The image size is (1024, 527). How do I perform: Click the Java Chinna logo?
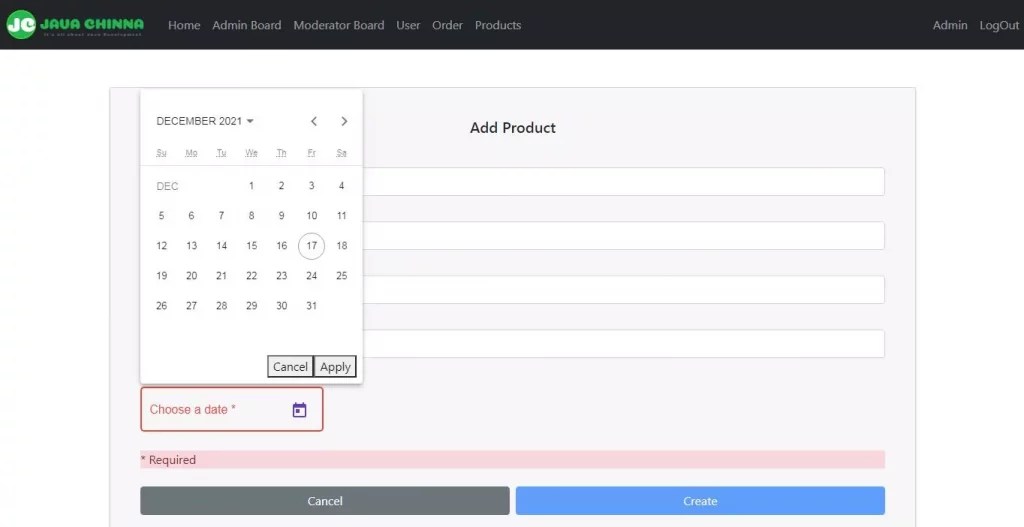[74, 25]
